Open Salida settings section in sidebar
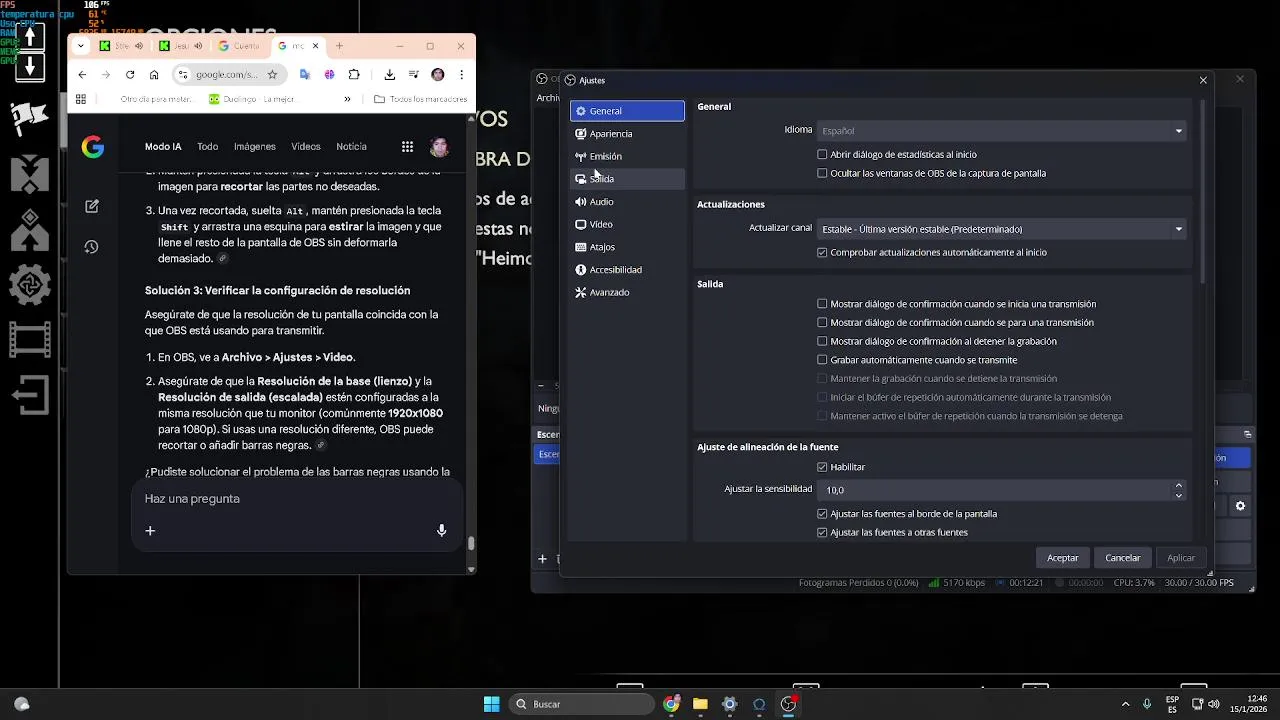This screenshot has width=1280, height=720. (627, 179)
